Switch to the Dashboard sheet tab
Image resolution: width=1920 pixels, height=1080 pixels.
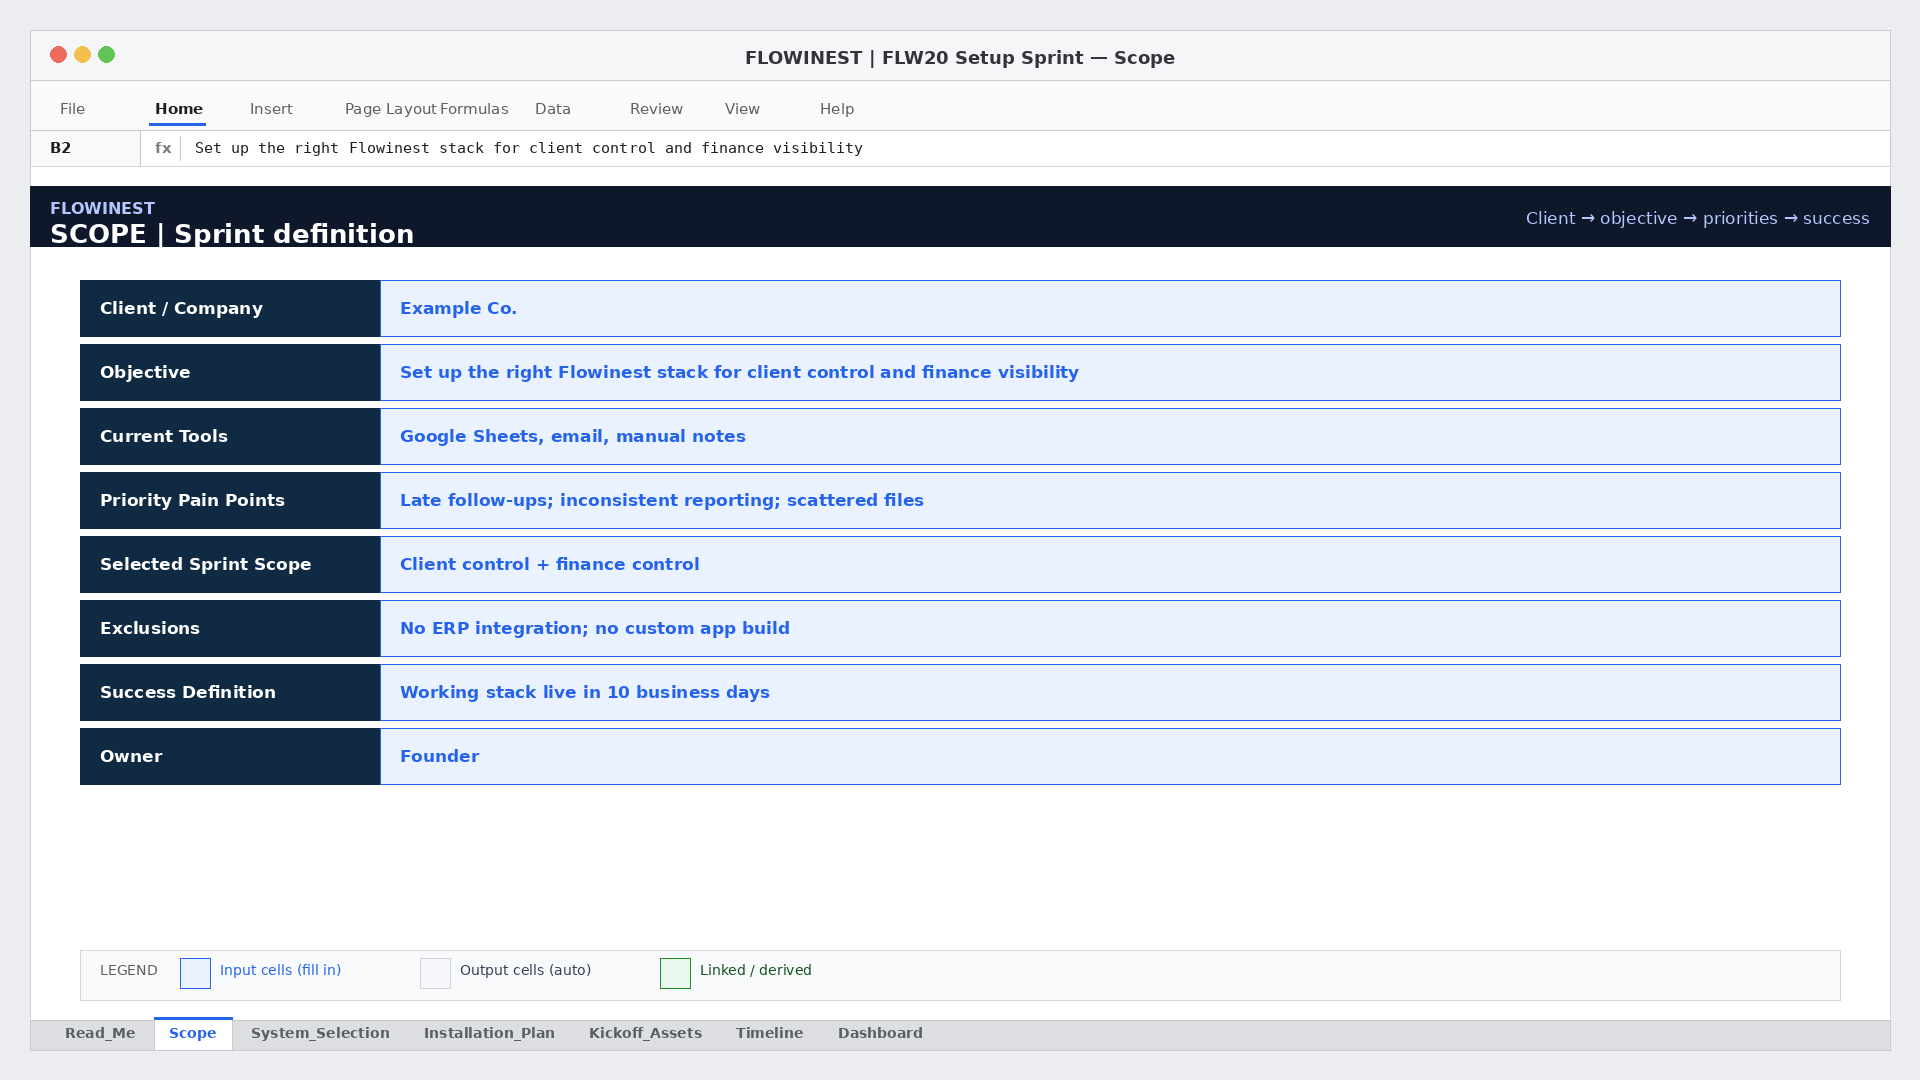tap(880, 1033)
